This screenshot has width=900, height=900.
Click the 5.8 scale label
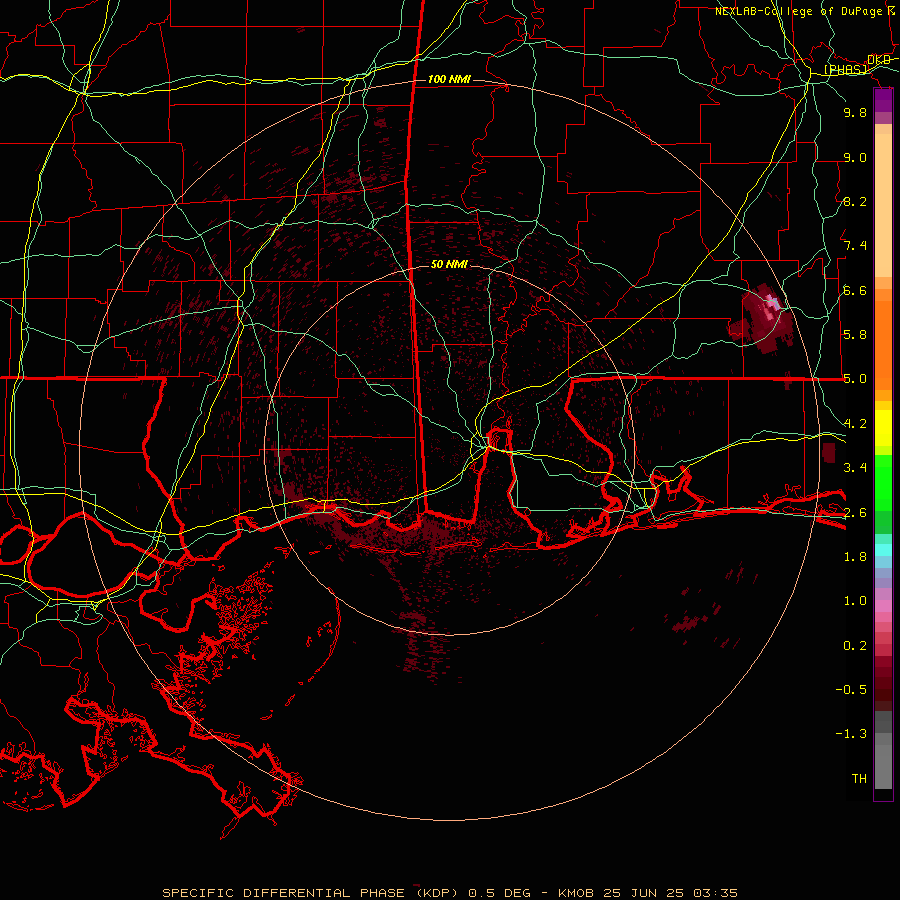[855, 334]
